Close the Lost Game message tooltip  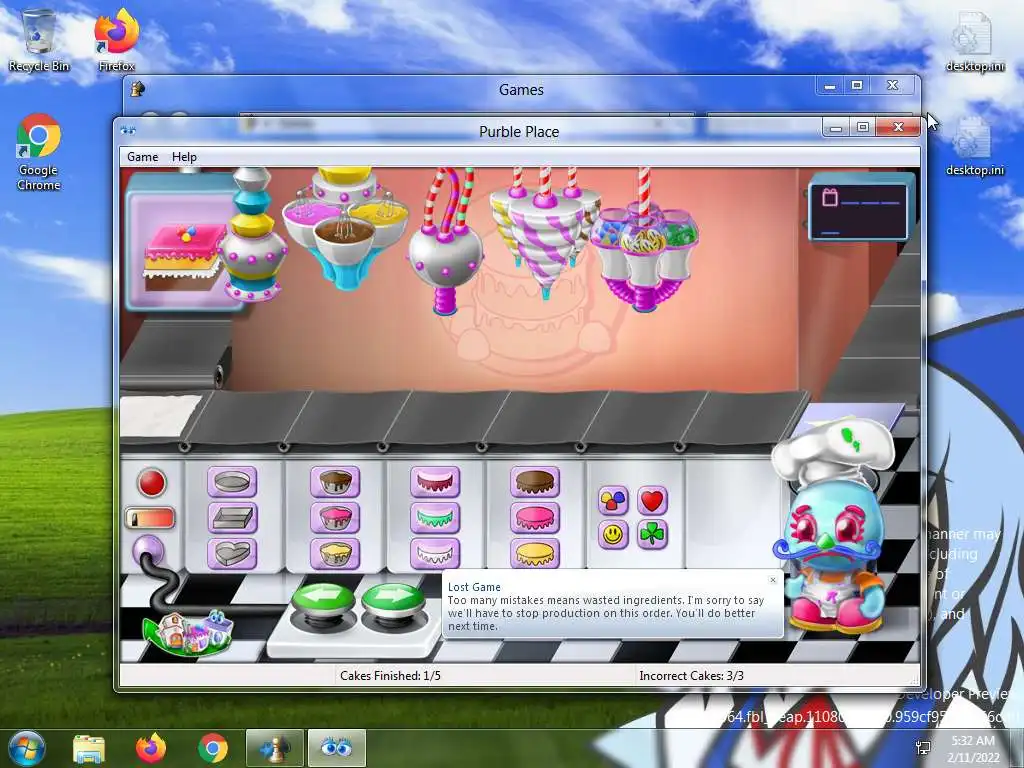773,580
